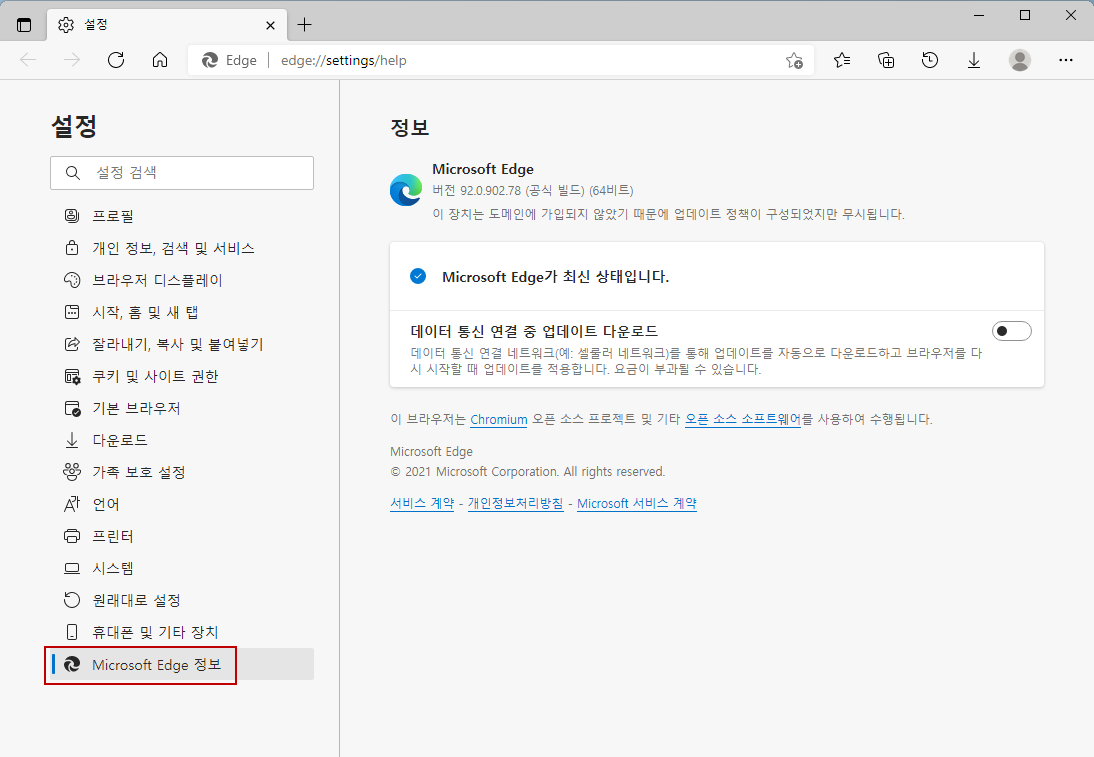
Task: Click the 언어 language icon
Action: coord(72,504)
